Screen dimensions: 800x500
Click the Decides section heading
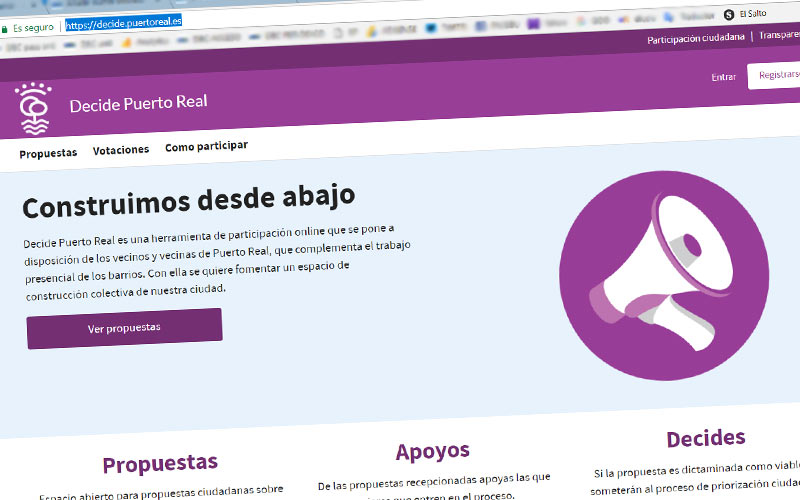click(705, 438)
